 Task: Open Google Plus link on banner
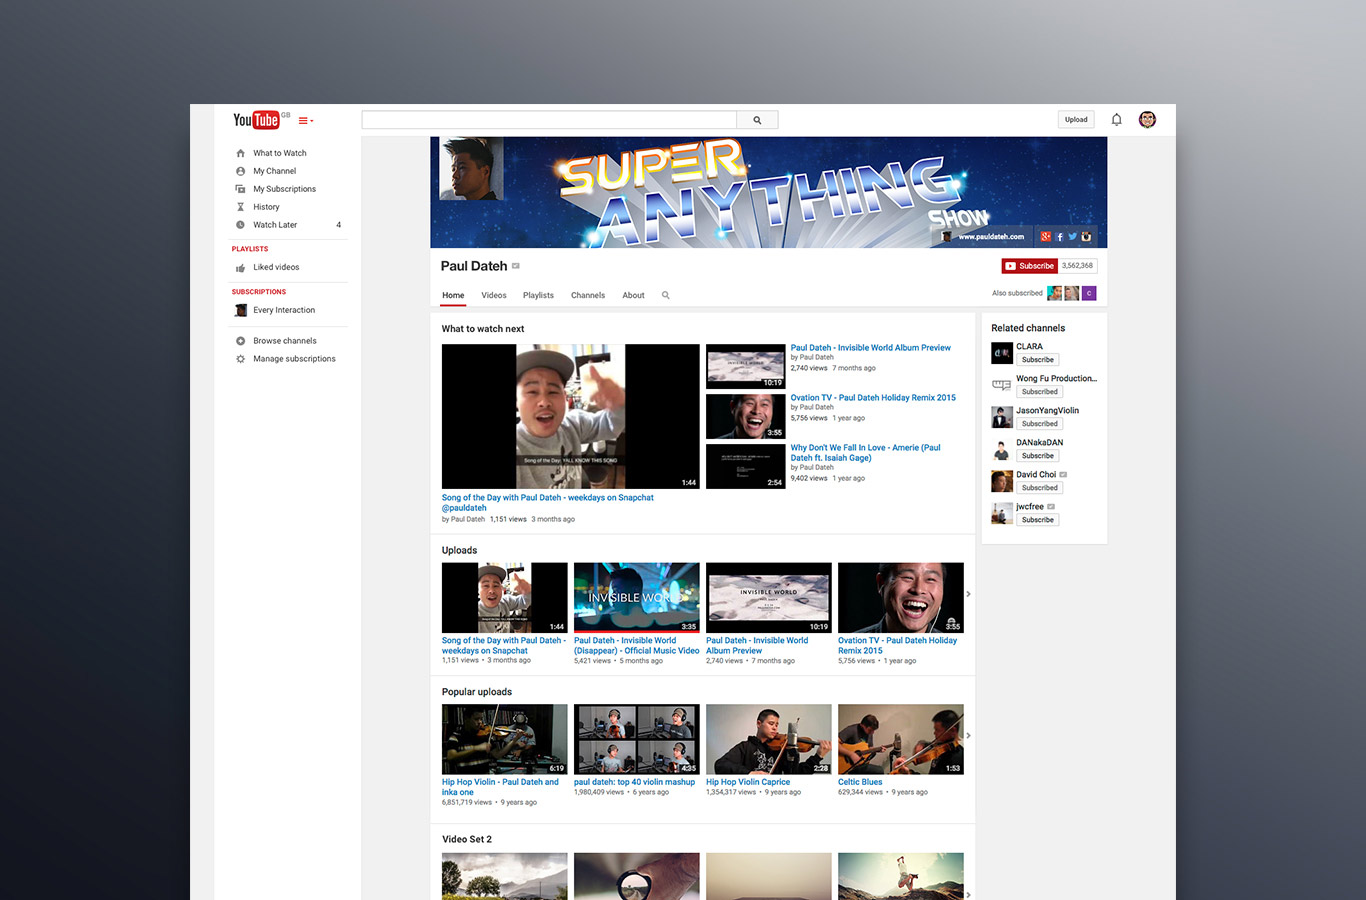[1045, 237]
